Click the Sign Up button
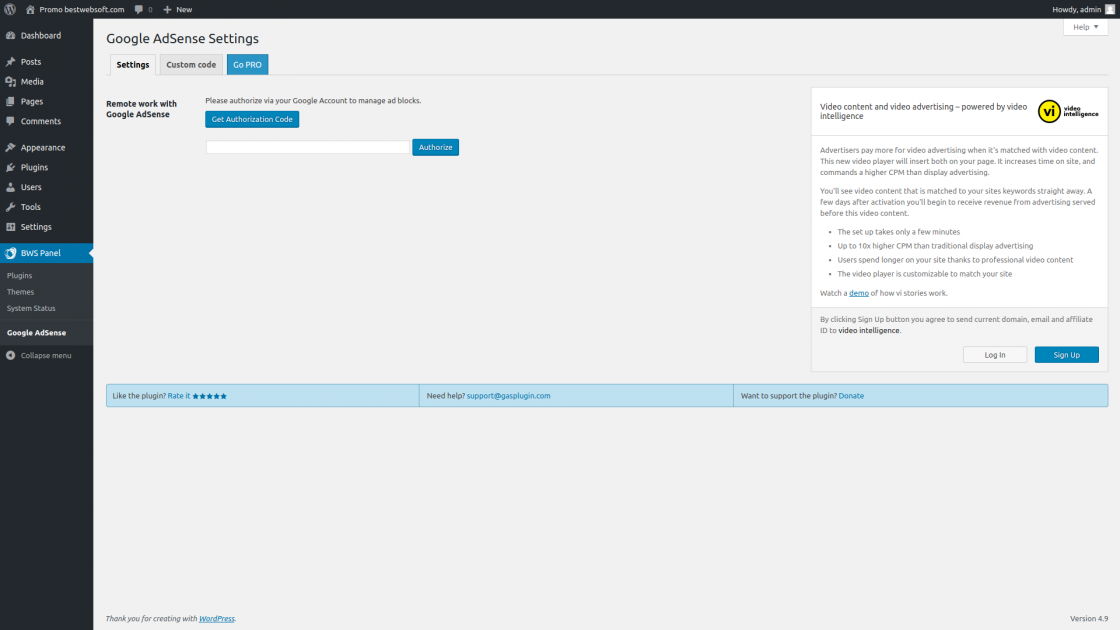 1066,355
